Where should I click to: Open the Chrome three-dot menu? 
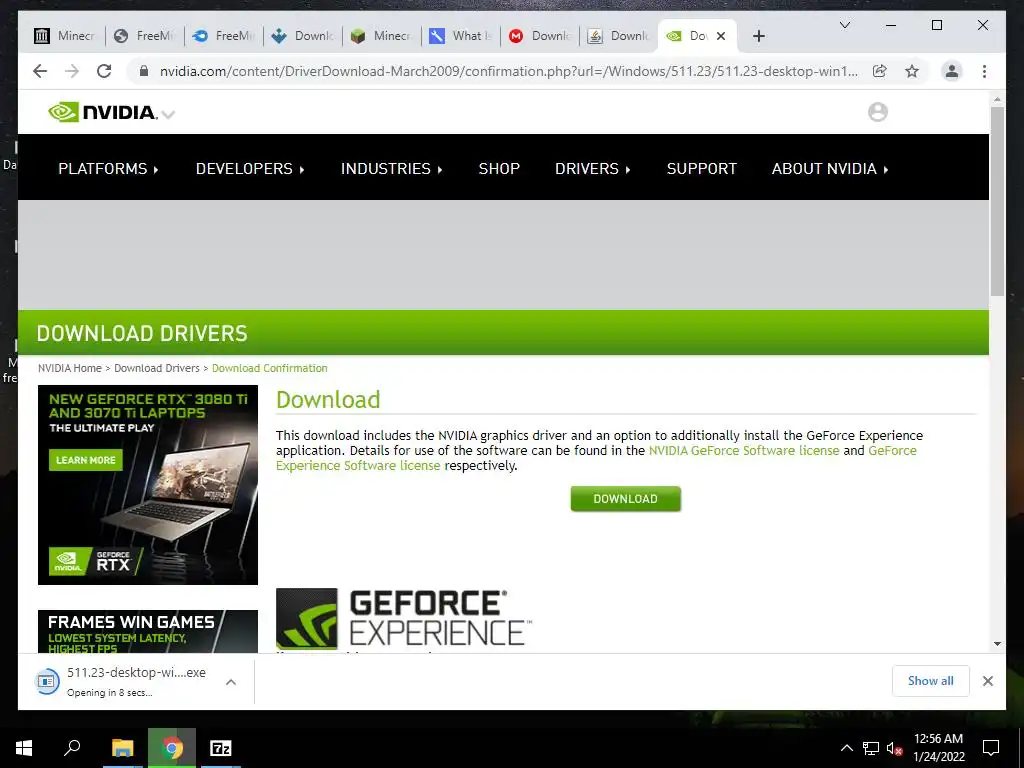pos(984,71)
